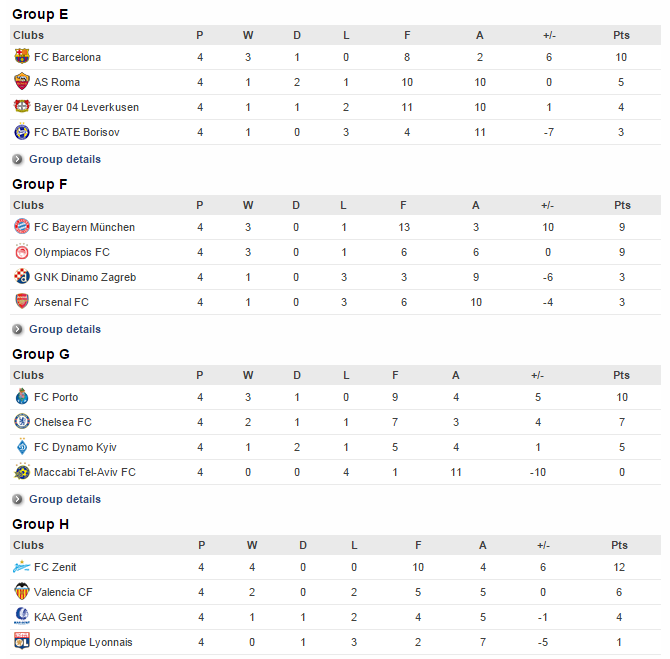Select the Bayer 04 Leverkusen club name
The image size is (670, 659).
(86, 107)
